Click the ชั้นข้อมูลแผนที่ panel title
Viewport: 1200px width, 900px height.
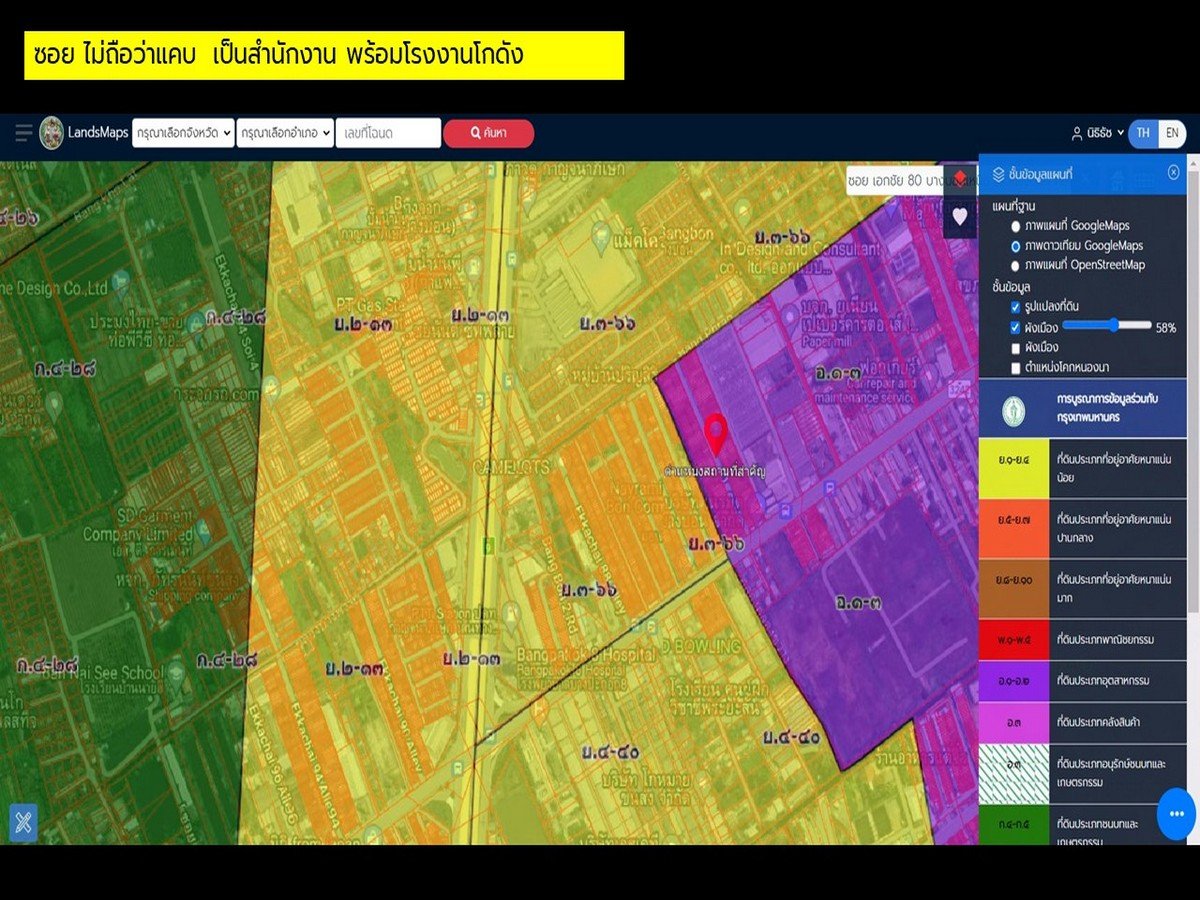[1041, 175]
